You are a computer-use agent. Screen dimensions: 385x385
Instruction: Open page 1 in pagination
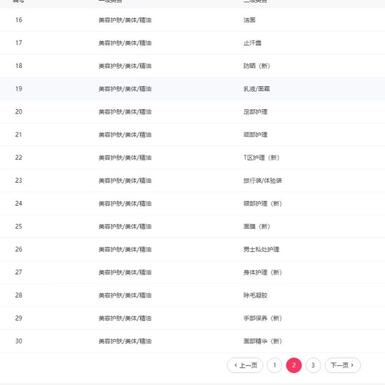tap(274, 365)
